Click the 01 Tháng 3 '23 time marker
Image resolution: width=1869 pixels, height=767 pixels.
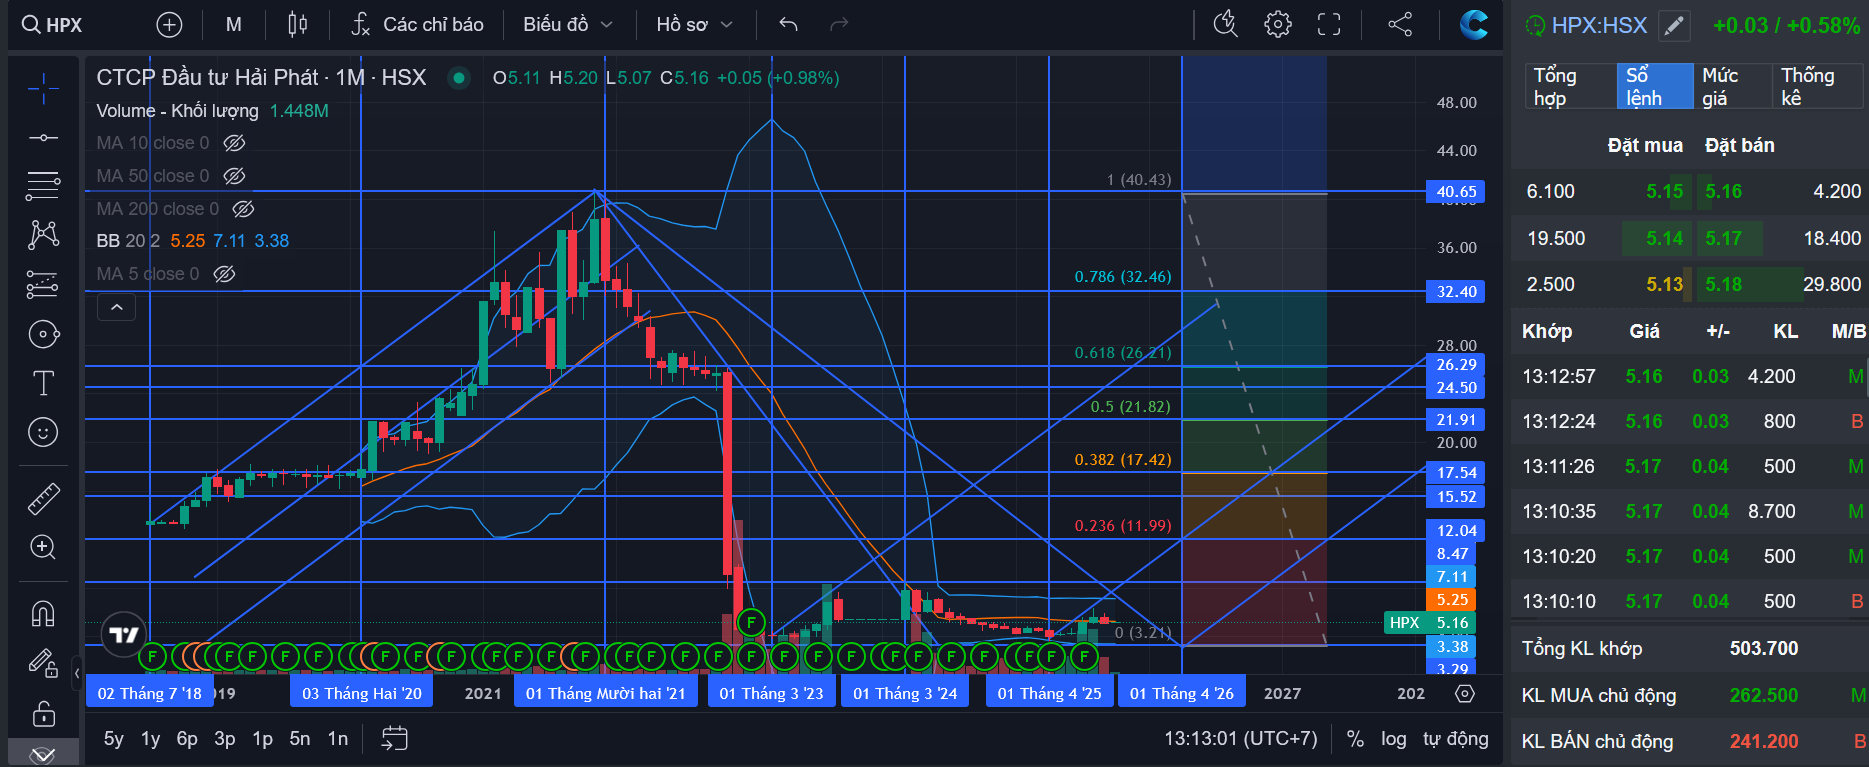click(x=771, y=693)
